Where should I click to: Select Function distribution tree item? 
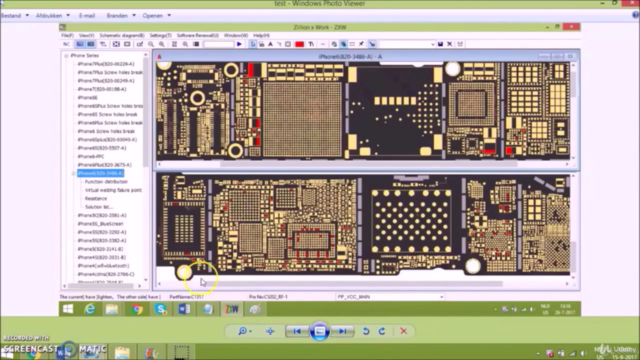coord(106,182)
